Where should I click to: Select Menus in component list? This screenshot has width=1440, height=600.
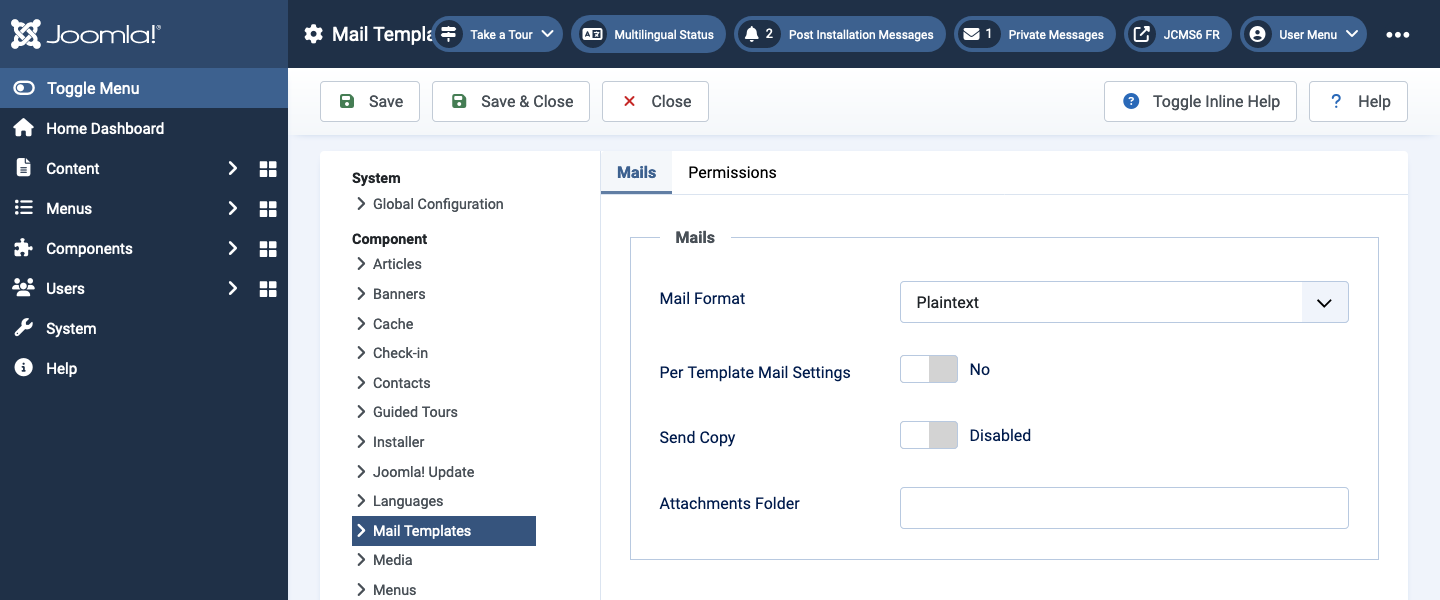(394, 590)
